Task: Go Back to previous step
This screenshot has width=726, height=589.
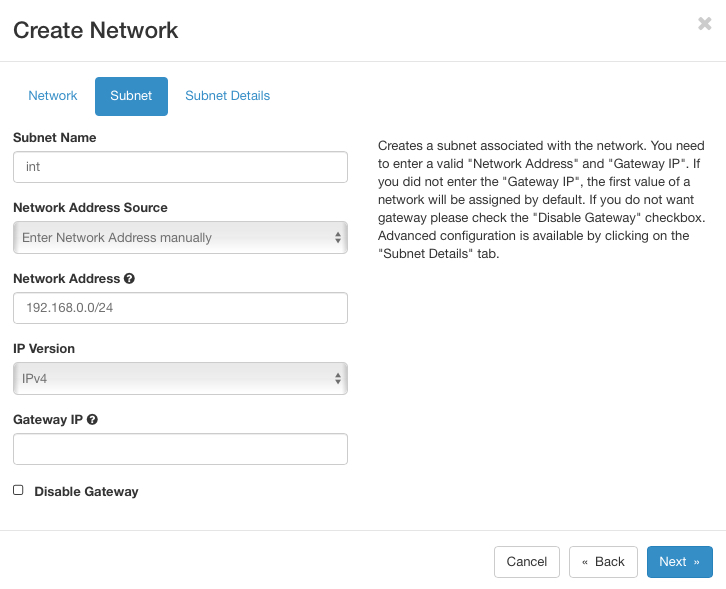Action: pyautogui.click(x=603, y=562)
